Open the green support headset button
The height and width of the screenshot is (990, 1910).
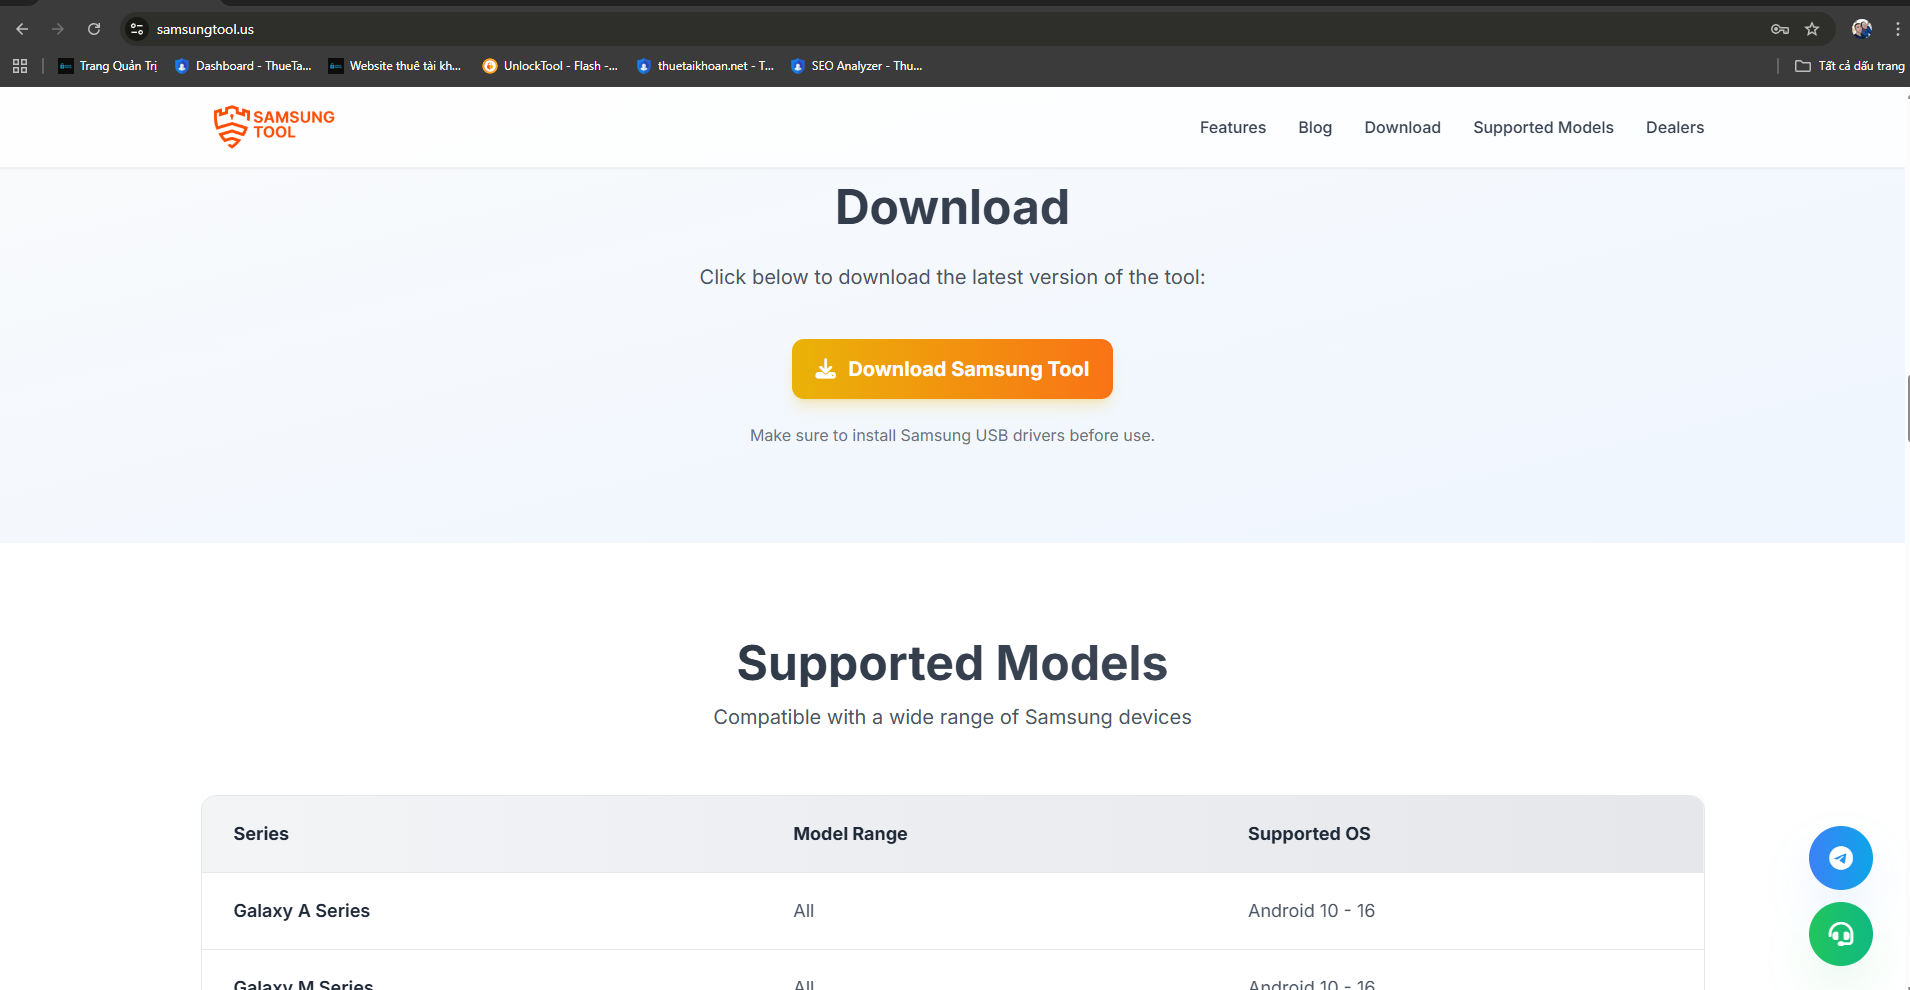coord(1841,934)
